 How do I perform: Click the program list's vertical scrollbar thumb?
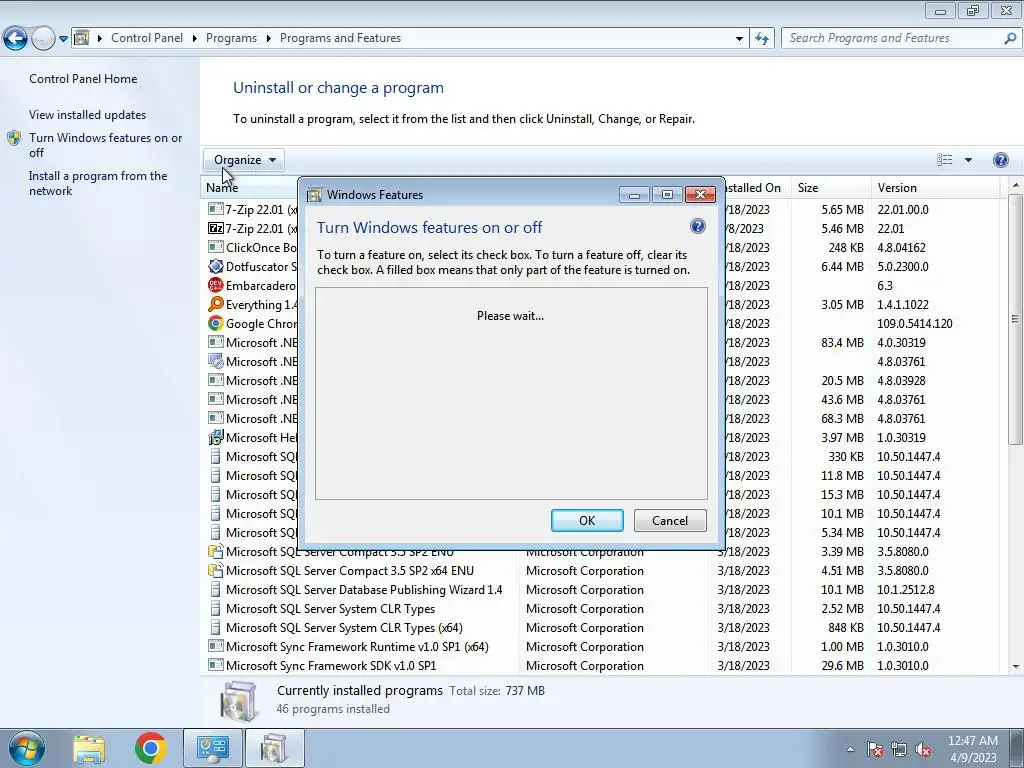[x=1015, y=319]
